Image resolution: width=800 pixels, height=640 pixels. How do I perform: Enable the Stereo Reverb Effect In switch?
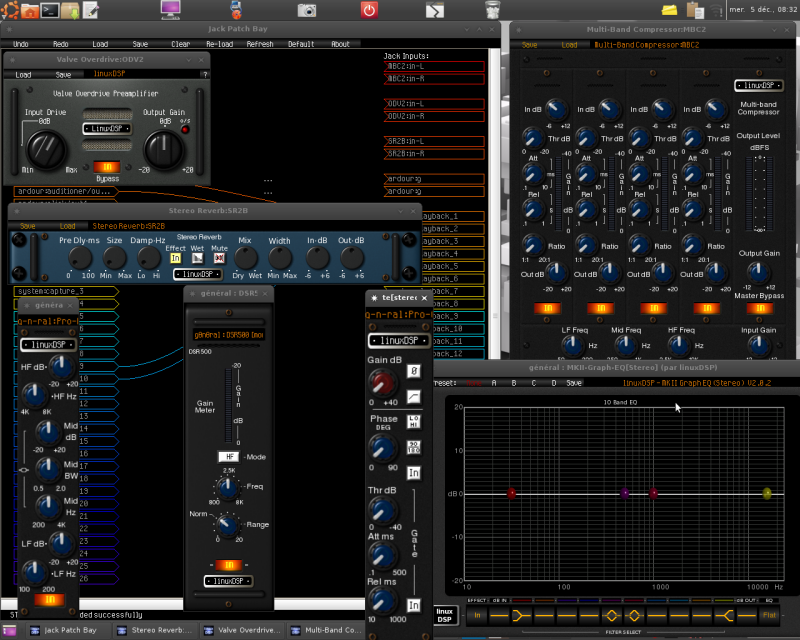(x=175, y=258)
